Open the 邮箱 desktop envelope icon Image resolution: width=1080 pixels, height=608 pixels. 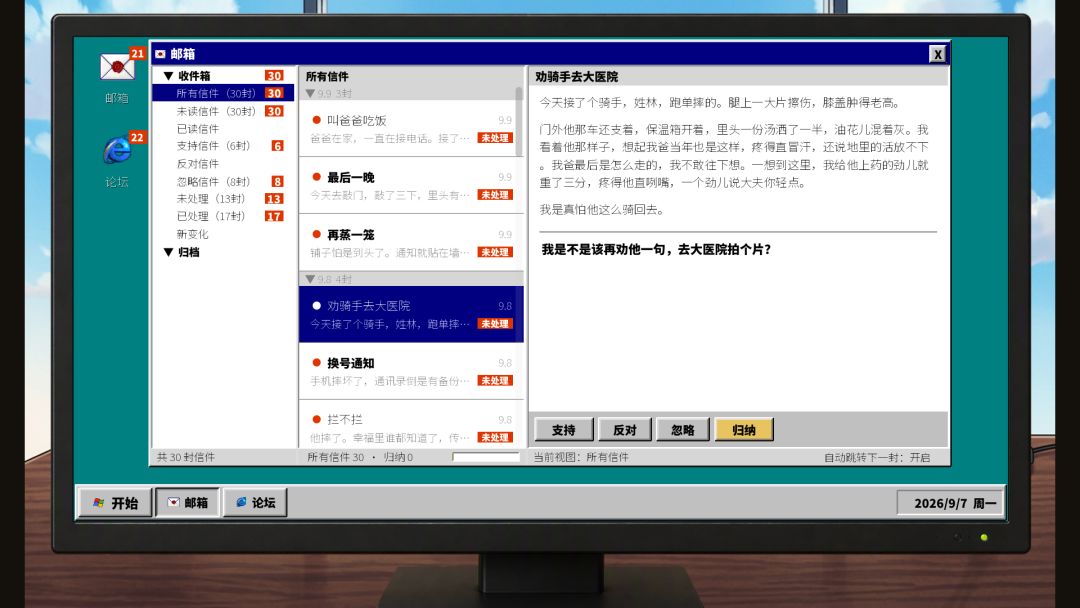click(x=116, y=67)
